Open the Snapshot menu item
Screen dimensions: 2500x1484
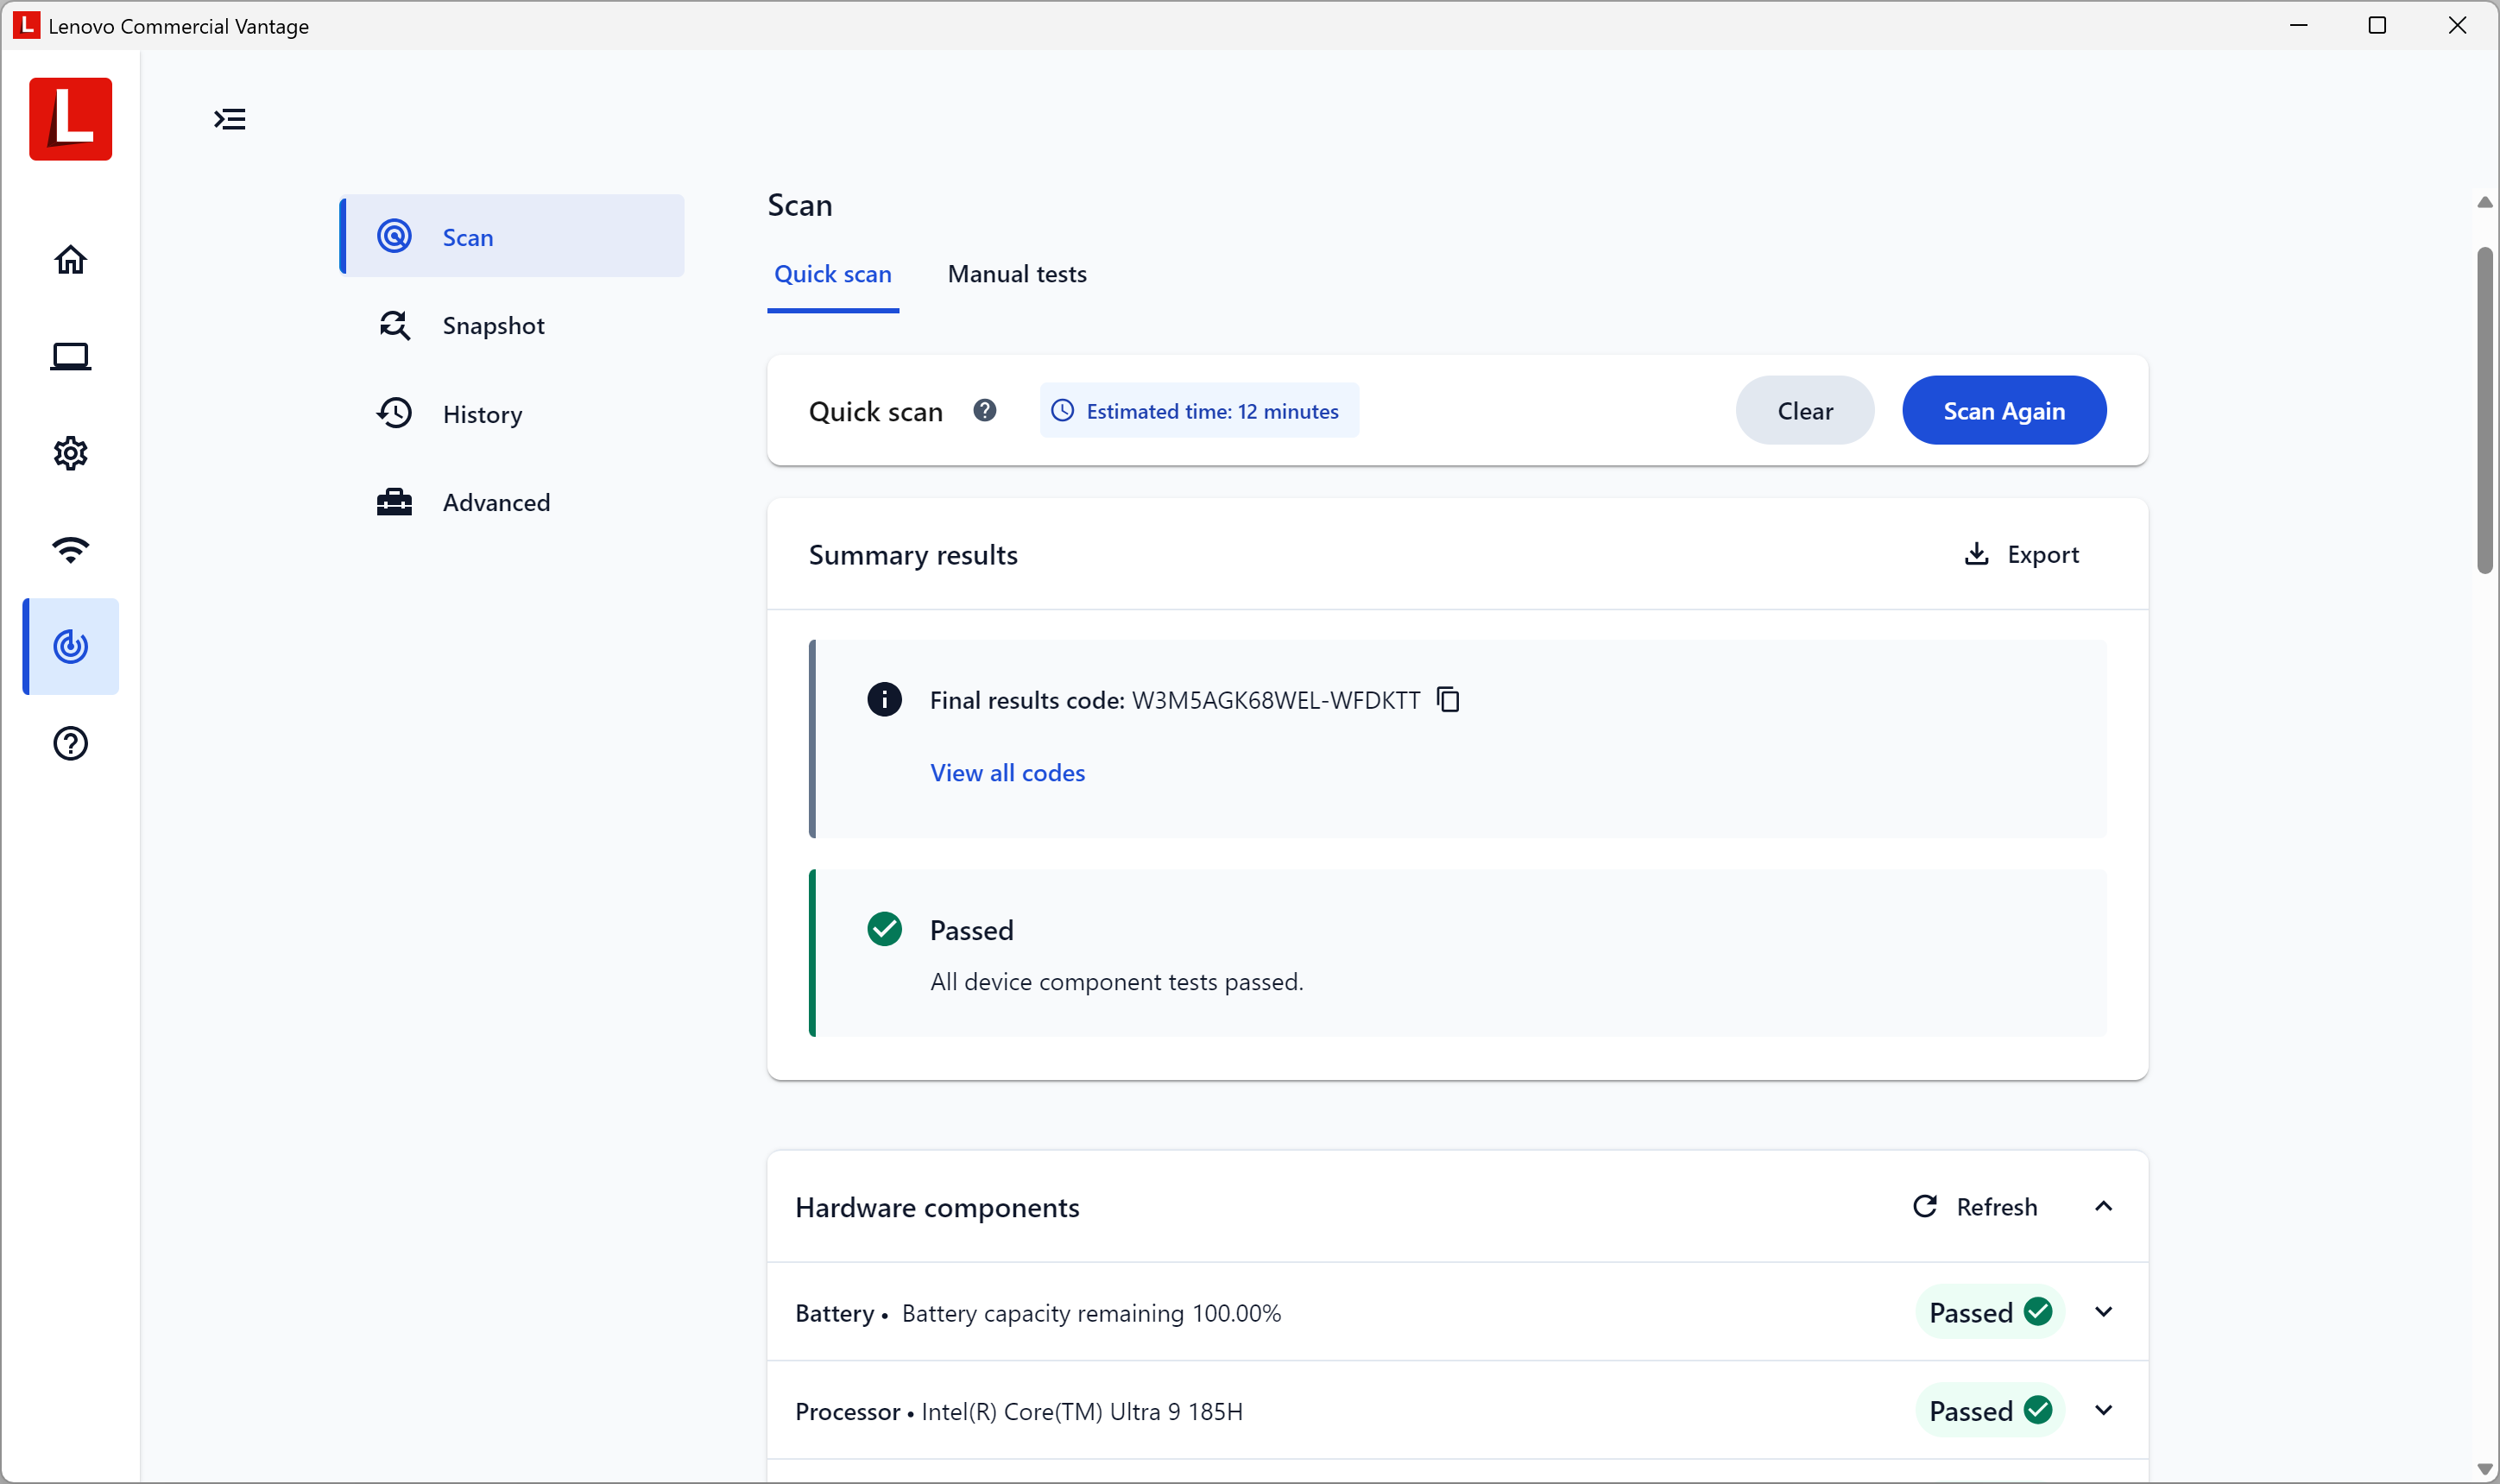tap(492, 326)
